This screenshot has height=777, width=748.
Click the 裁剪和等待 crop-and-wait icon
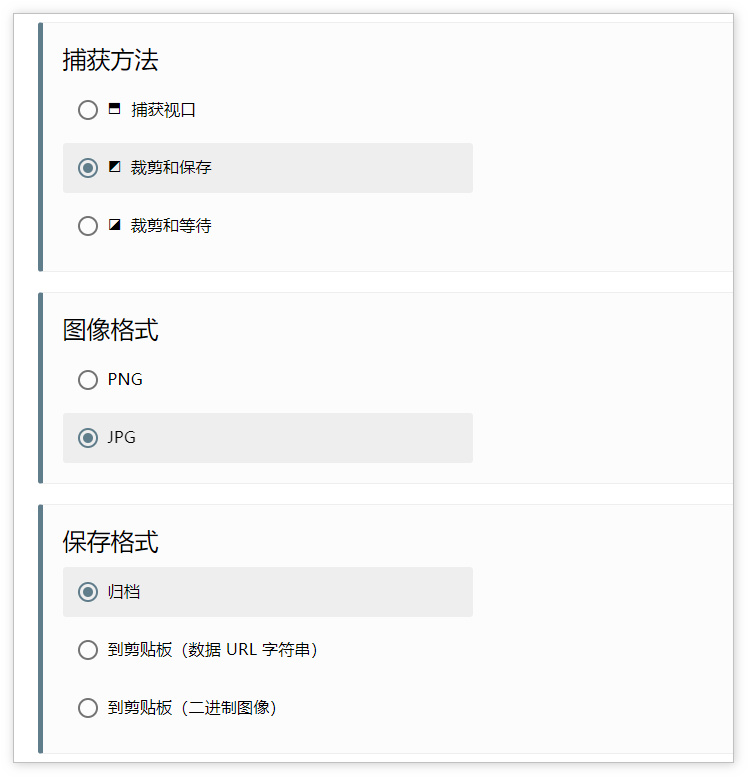pyautogui.click(x=114, y=225)
